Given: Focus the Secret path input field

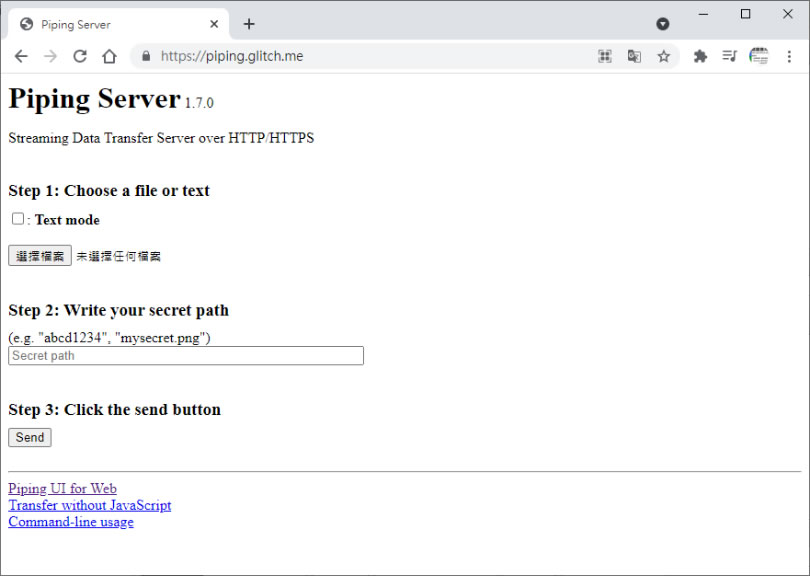Looking at the screenshot, I should point(186,356).
